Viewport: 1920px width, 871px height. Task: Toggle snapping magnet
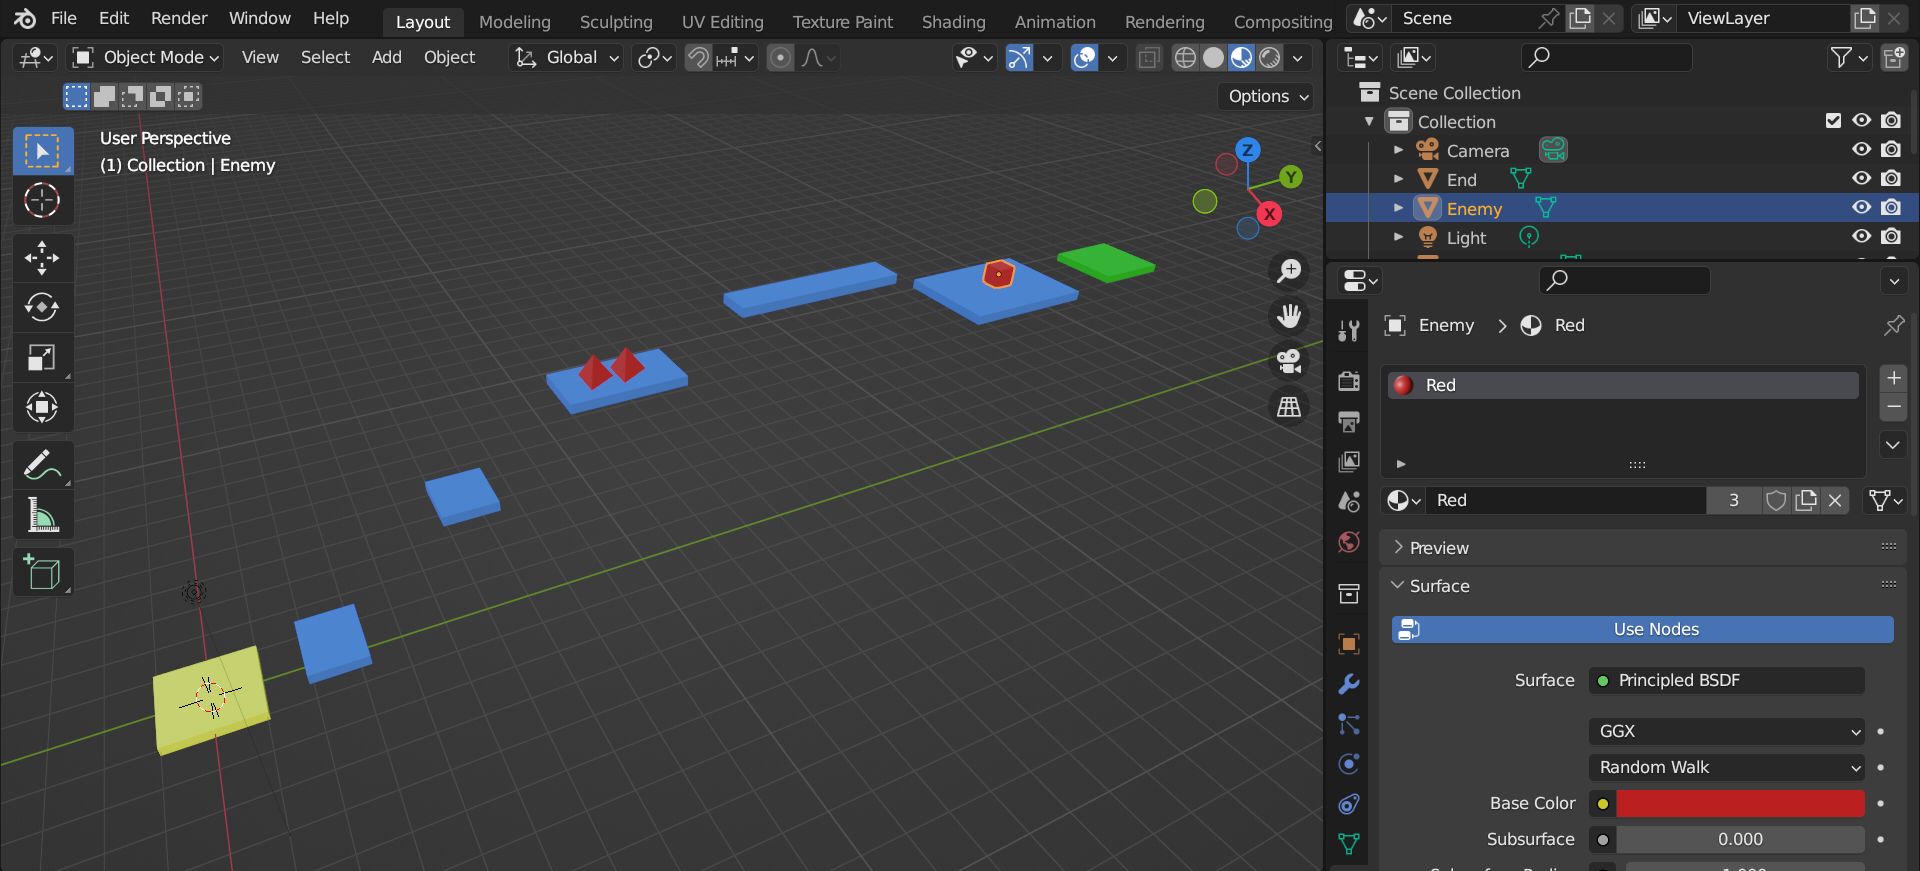click(x=698, y=58)
